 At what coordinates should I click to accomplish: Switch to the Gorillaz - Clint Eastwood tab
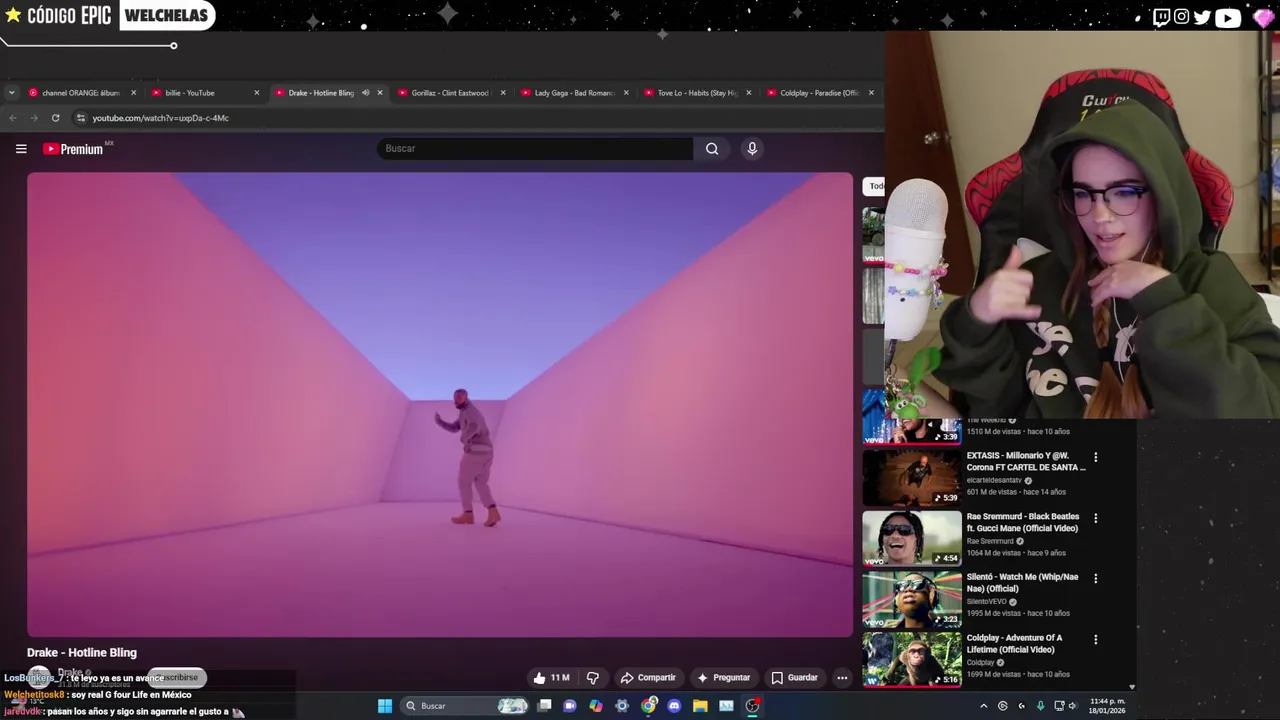(448, 93)
